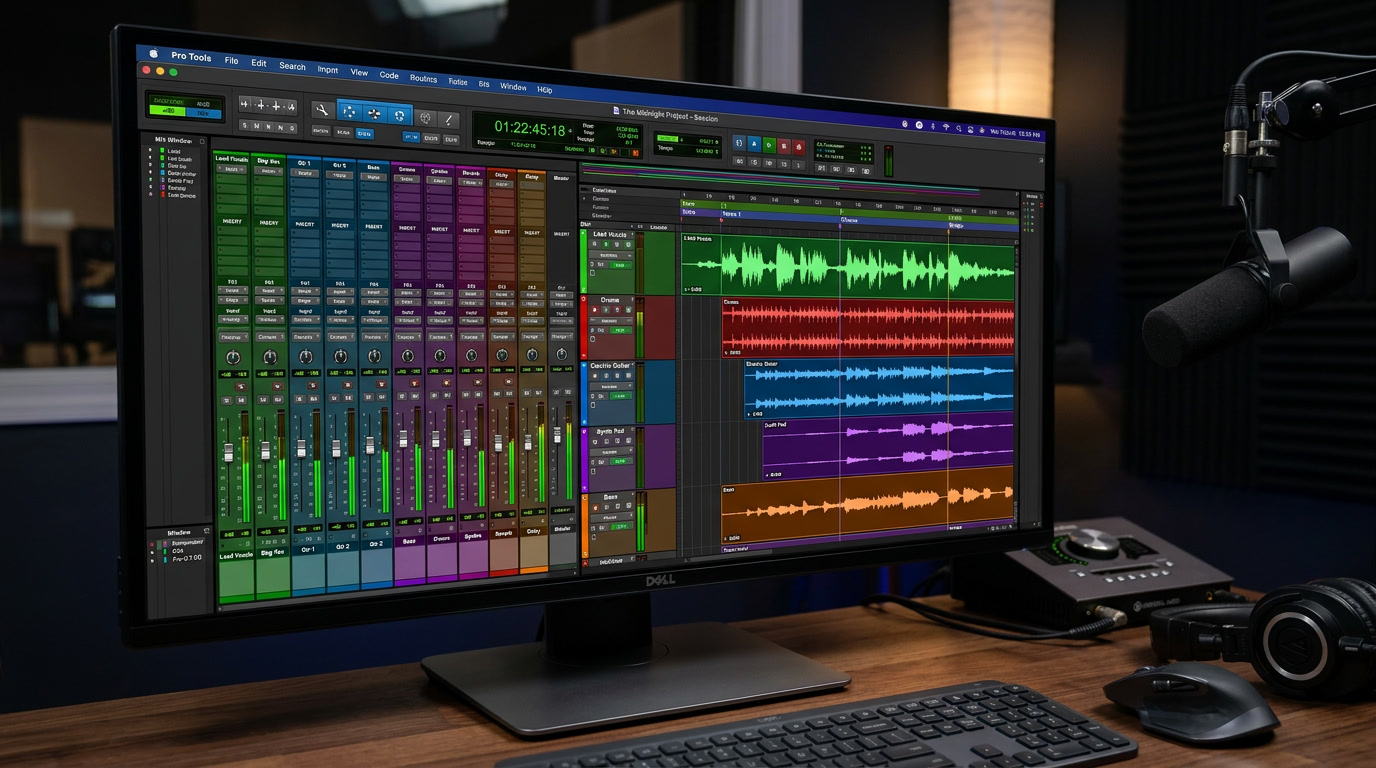Toggle record-enable on Synths mixer strip
The width and height of the screenshot is (1376, 768).
[478, 382]
